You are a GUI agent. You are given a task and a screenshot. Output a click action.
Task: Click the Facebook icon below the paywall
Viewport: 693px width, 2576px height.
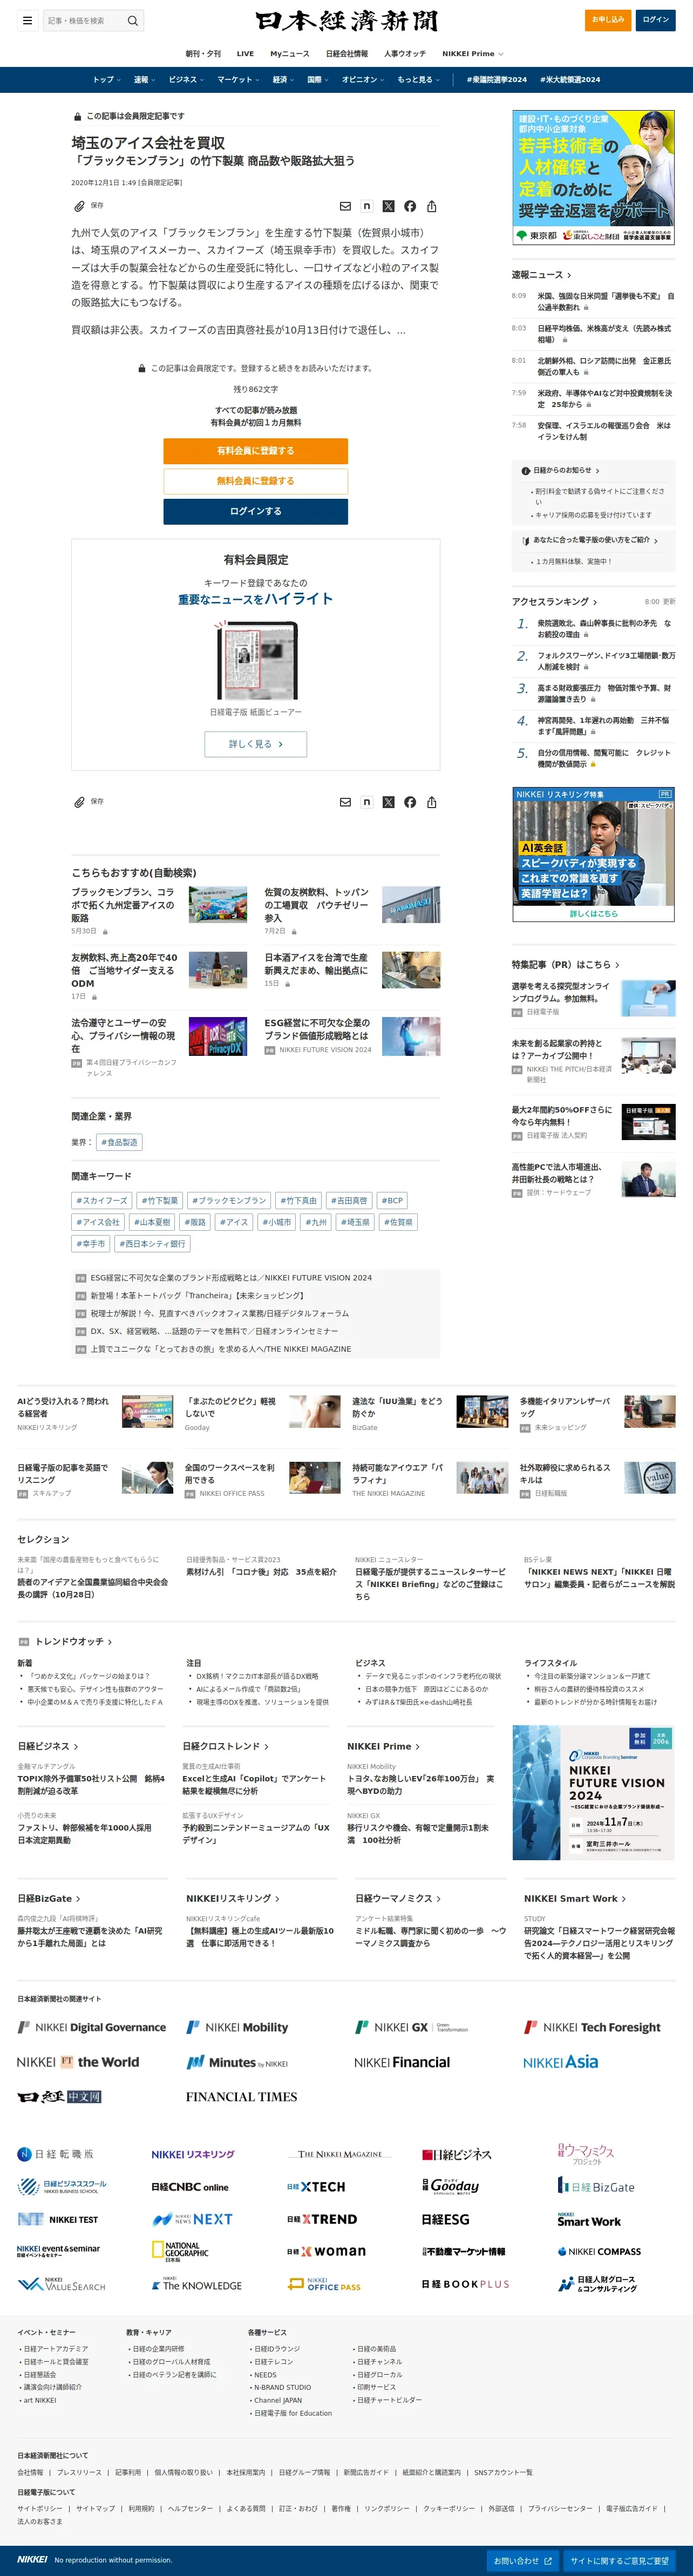410,802
